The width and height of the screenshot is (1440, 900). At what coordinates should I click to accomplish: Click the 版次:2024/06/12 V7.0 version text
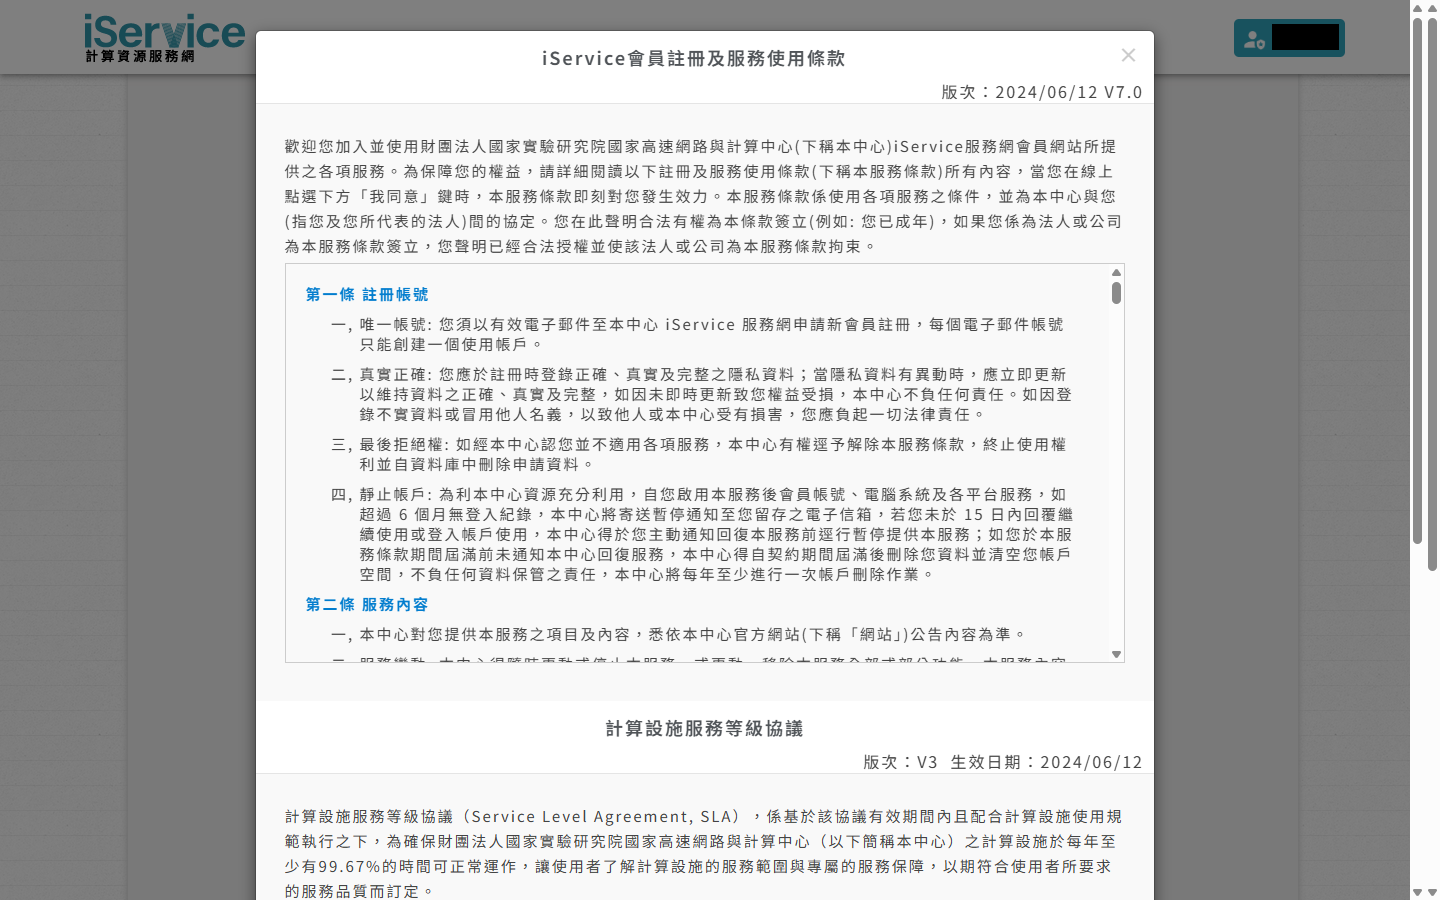click(1041, 92)
